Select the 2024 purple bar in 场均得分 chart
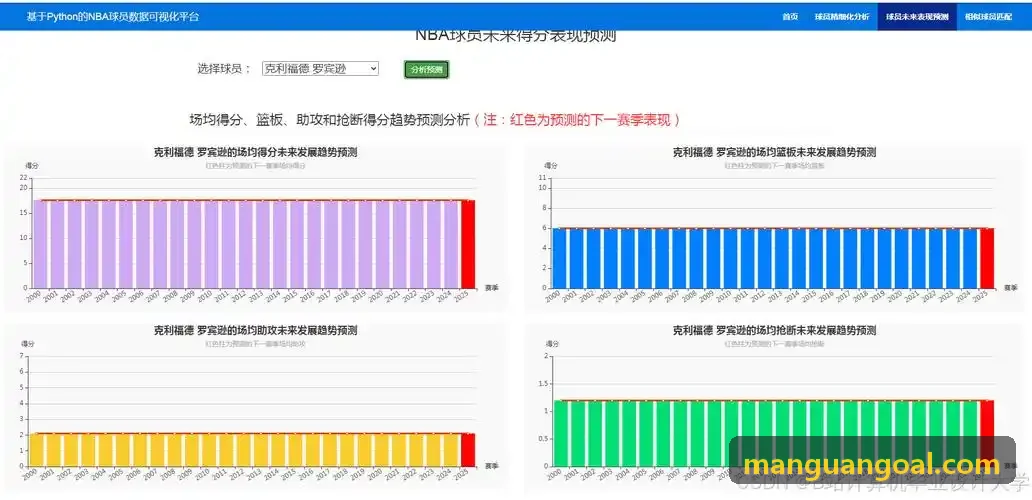1032x500 pixels. click(451, 244)
